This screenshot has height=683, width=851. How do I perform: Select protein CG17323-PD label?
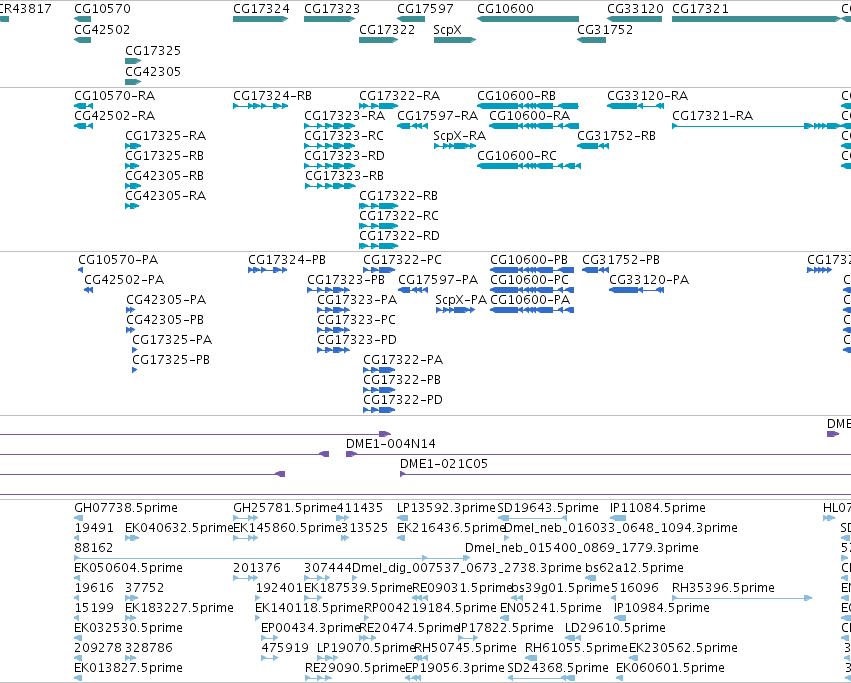(x=357, y=340)
